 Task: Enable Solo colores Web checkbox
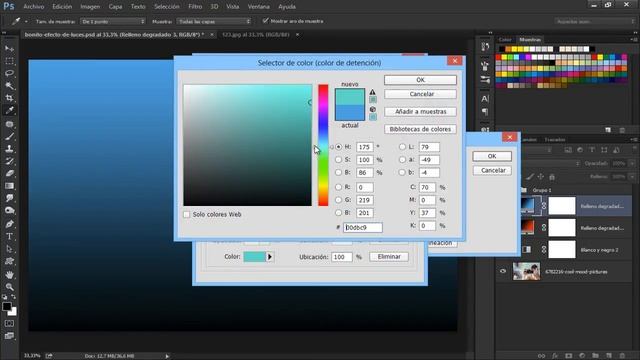(x=187, y=214)
